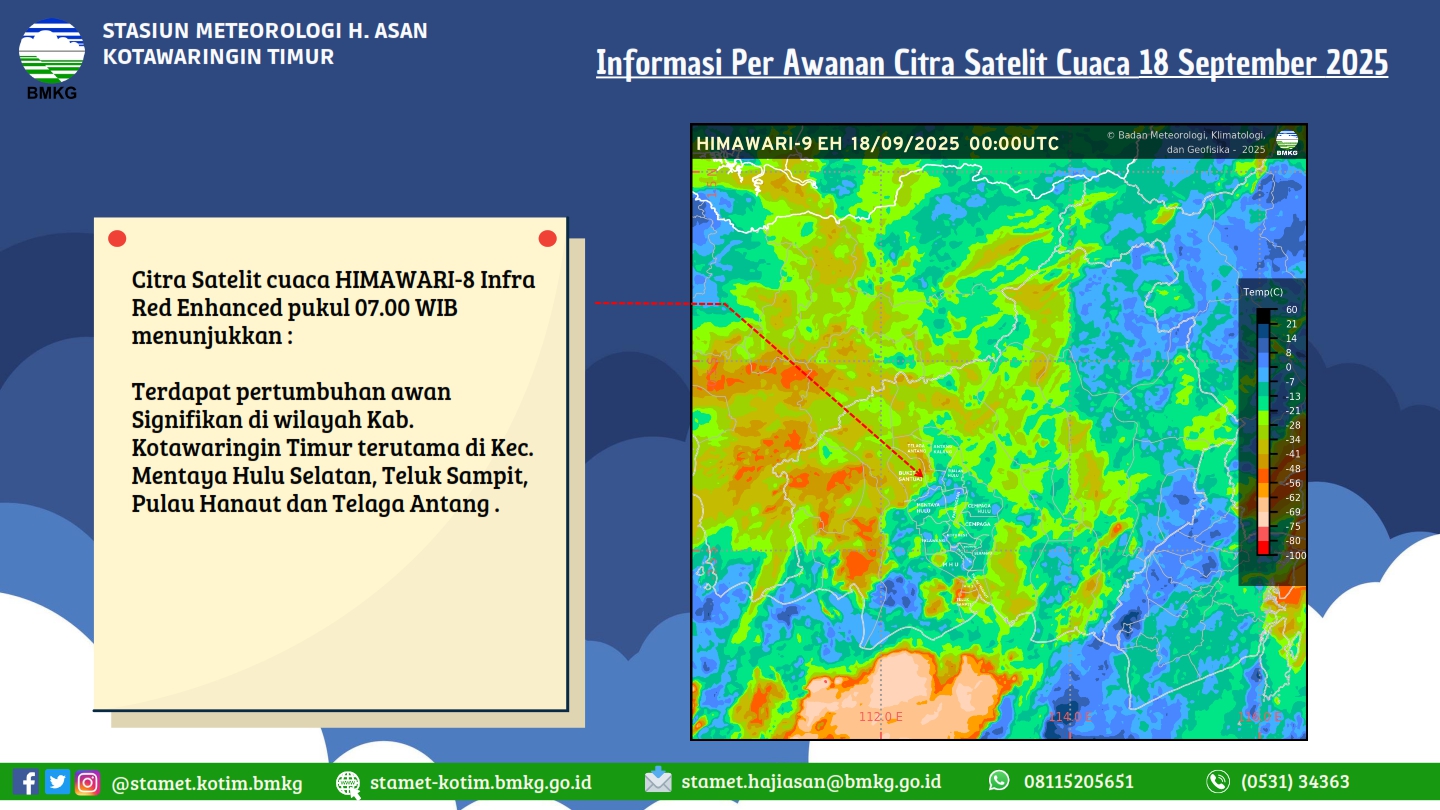Open the stamet-kotim.bmkg.go.id website link
Viewport: 1440px width, 810px height.
point(481,782)
